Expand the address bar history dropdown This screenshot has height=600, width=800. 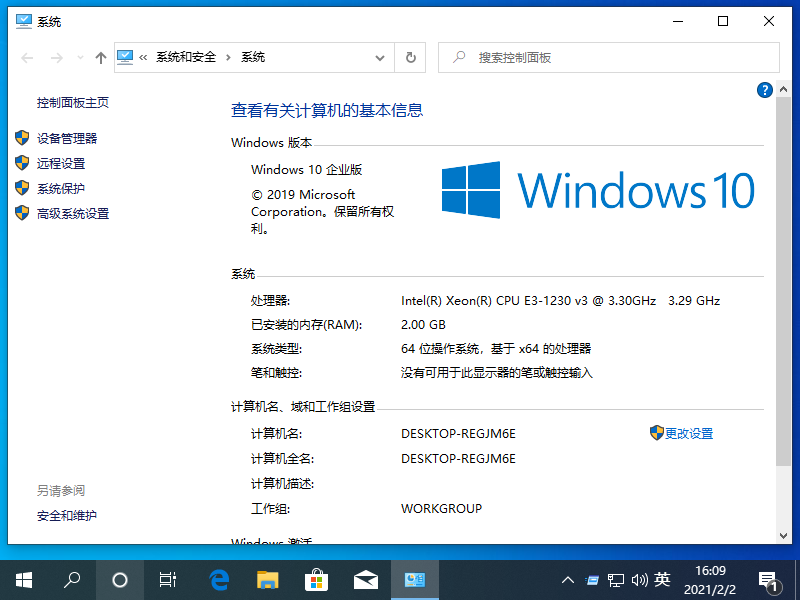click(380, 58)
